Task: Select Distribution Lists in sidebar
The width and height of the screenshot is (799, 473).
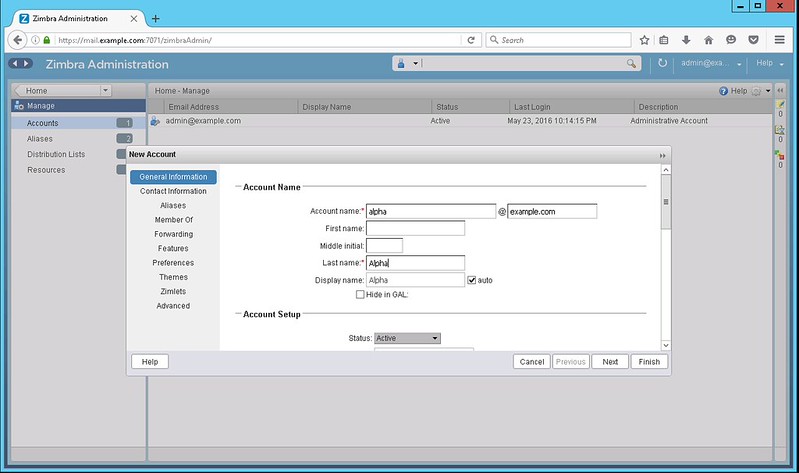Action: (x=56, y=154)
